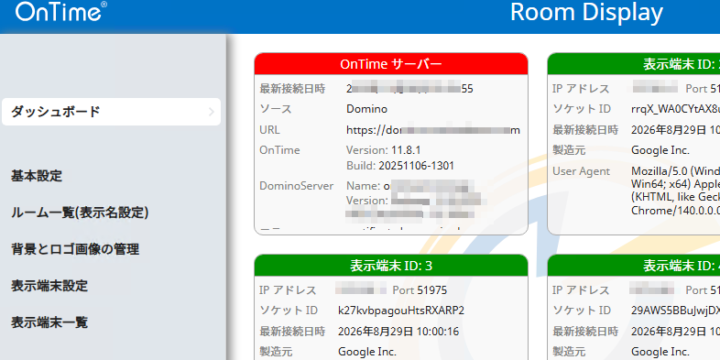The width and height of the screenshot is (720, 360).
Task: Click Google Inc. in 表示端末 ID: 3 card
Action: [367, 352]
